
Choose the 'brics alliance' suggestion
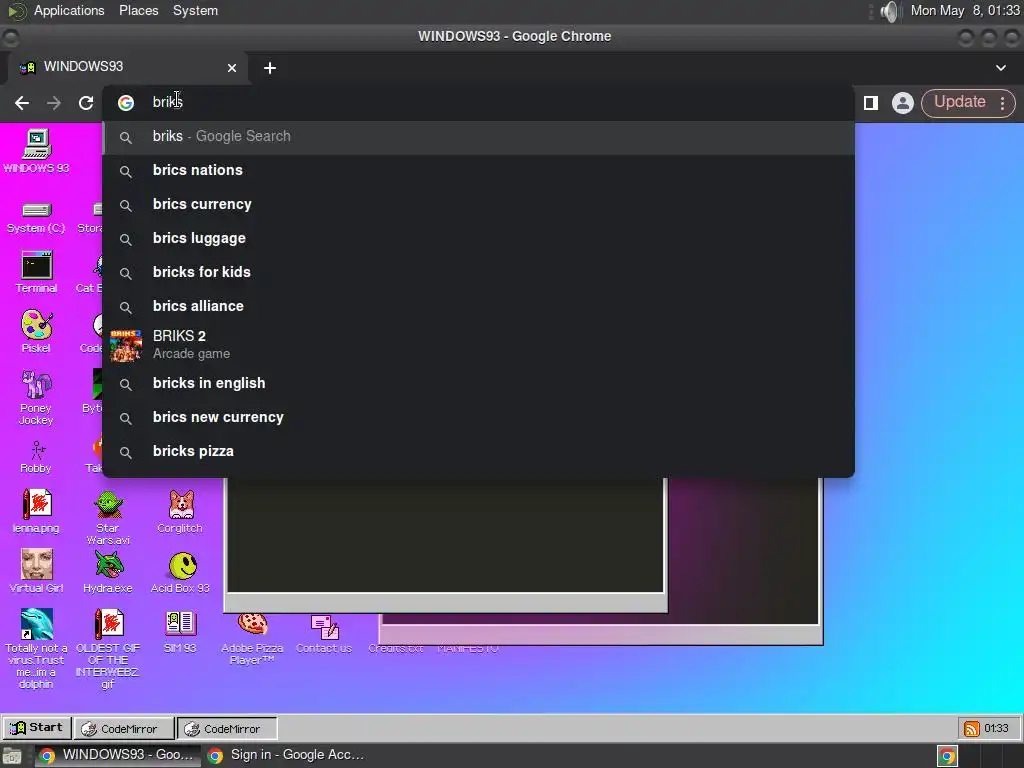click(x=478, y=306)
